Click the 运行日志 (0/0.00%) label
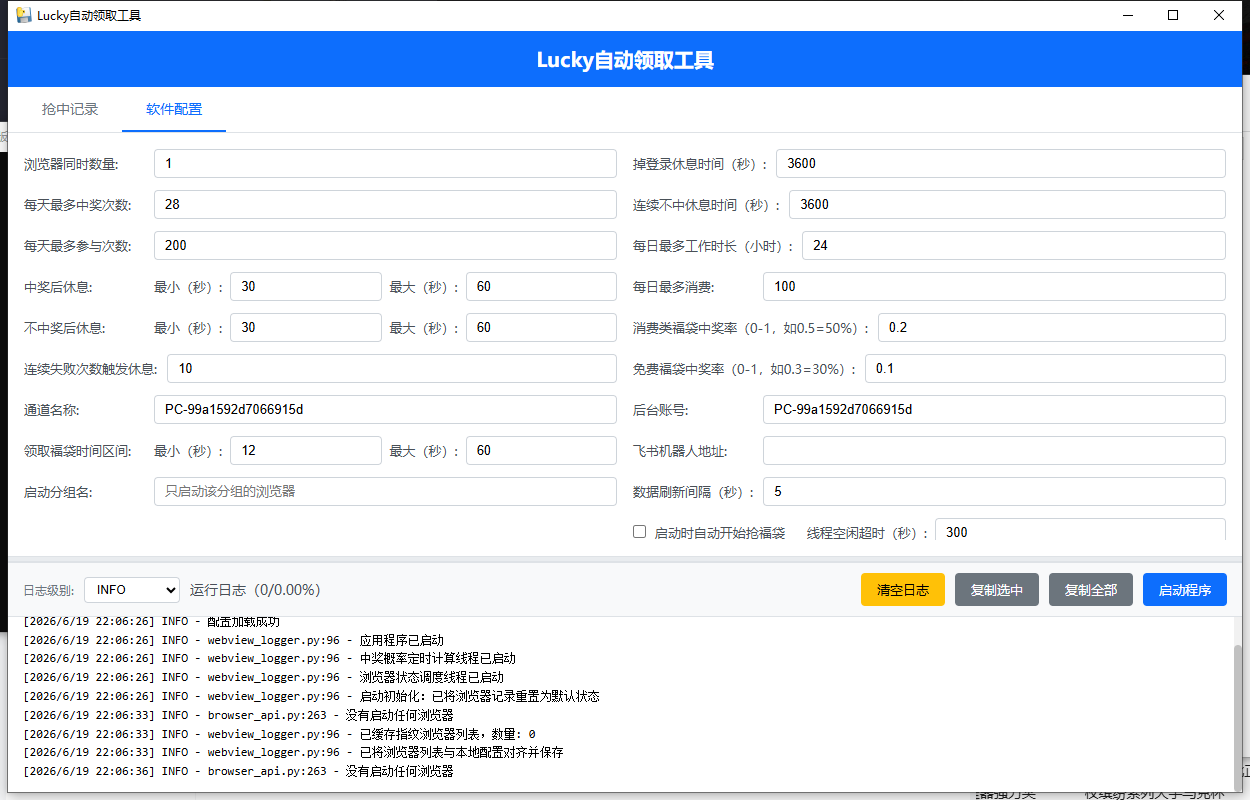The image size is (1250, 800). tap(255, 590)
